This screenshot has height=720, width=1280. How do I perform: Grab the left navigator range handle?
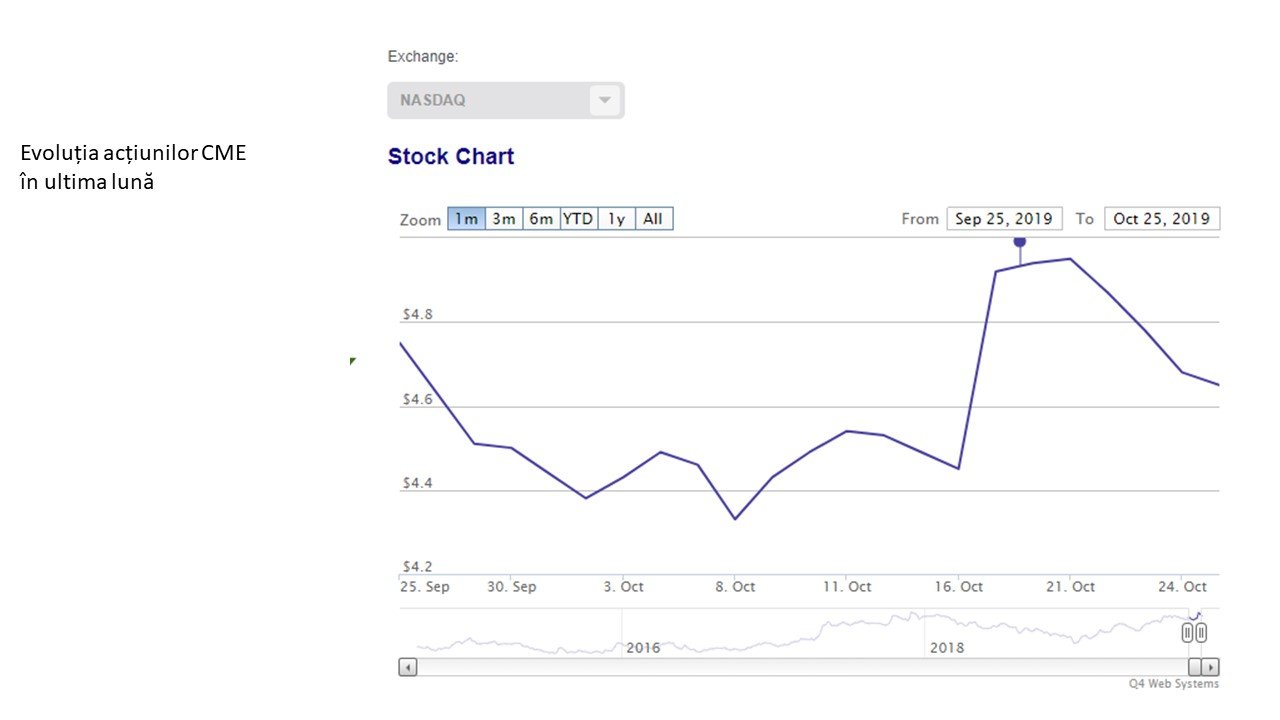click(1187, 632)
